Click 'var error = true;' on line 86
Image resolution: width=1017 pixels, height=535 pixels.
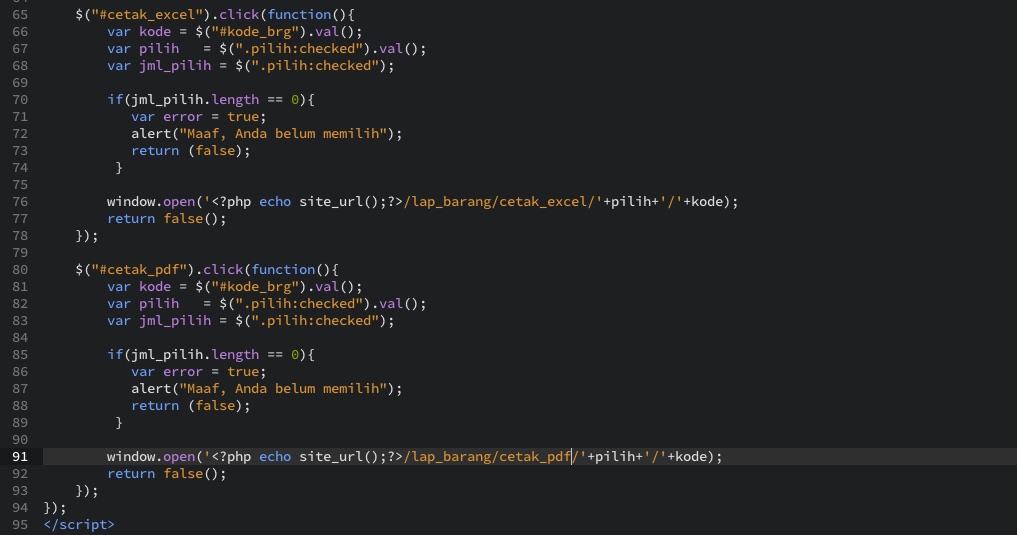click(198, 372)
